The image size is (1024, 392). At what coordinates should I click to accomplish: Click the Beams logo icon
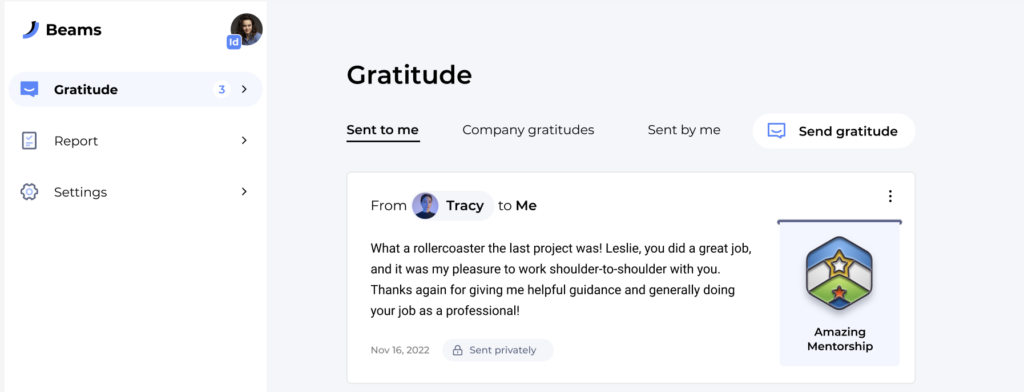point(31,29)
